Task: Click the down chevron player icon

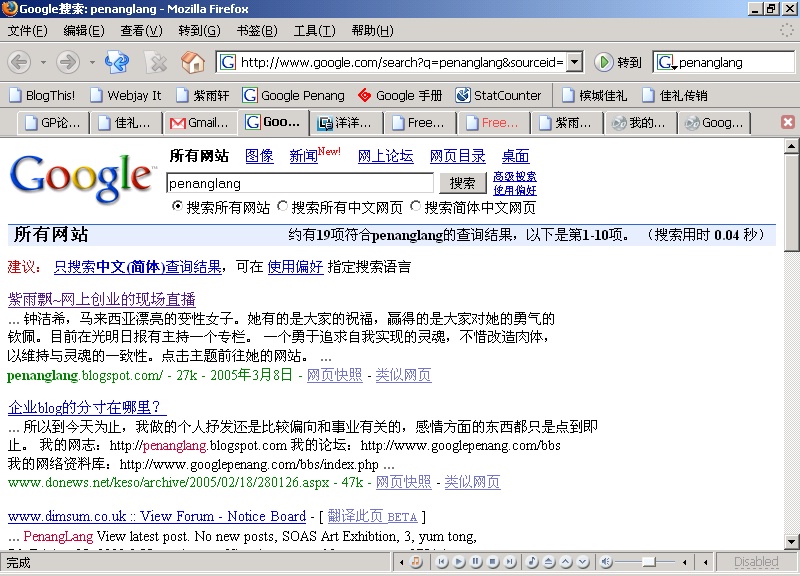Action: click(583, 562)
